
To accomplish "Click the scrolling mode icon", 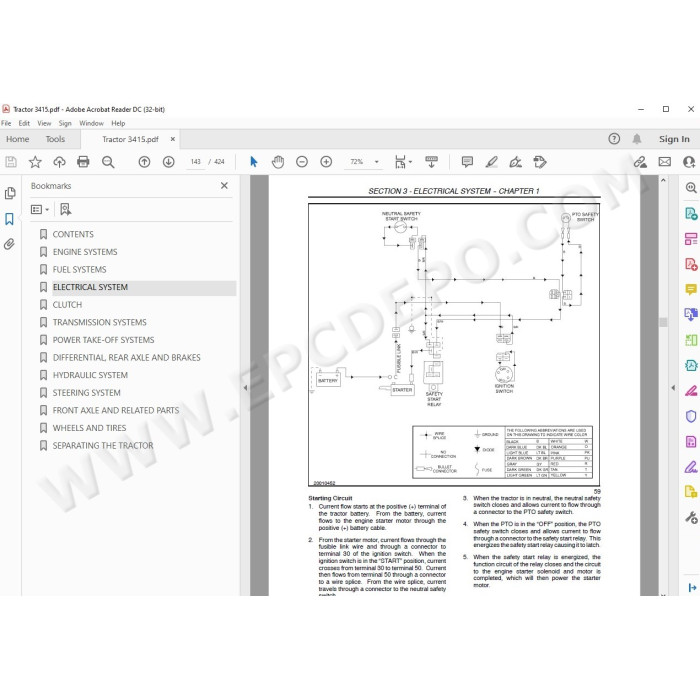I will [x=431, y=162].
